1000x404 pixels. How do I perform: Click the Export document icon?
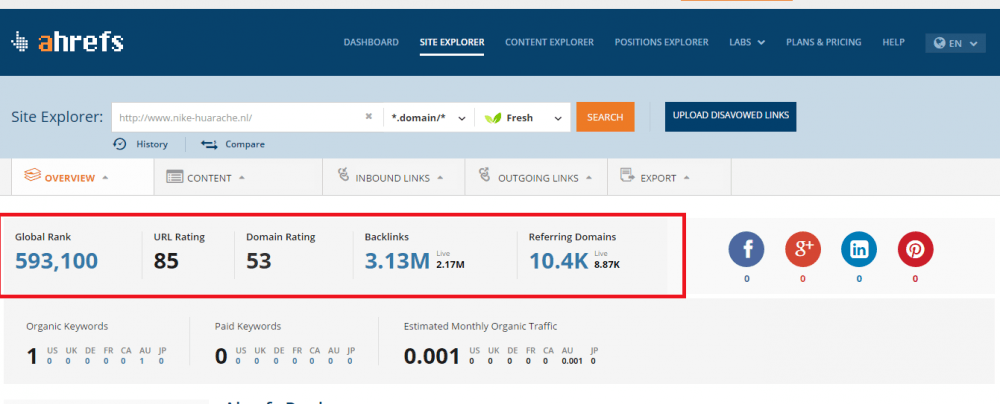627,176
